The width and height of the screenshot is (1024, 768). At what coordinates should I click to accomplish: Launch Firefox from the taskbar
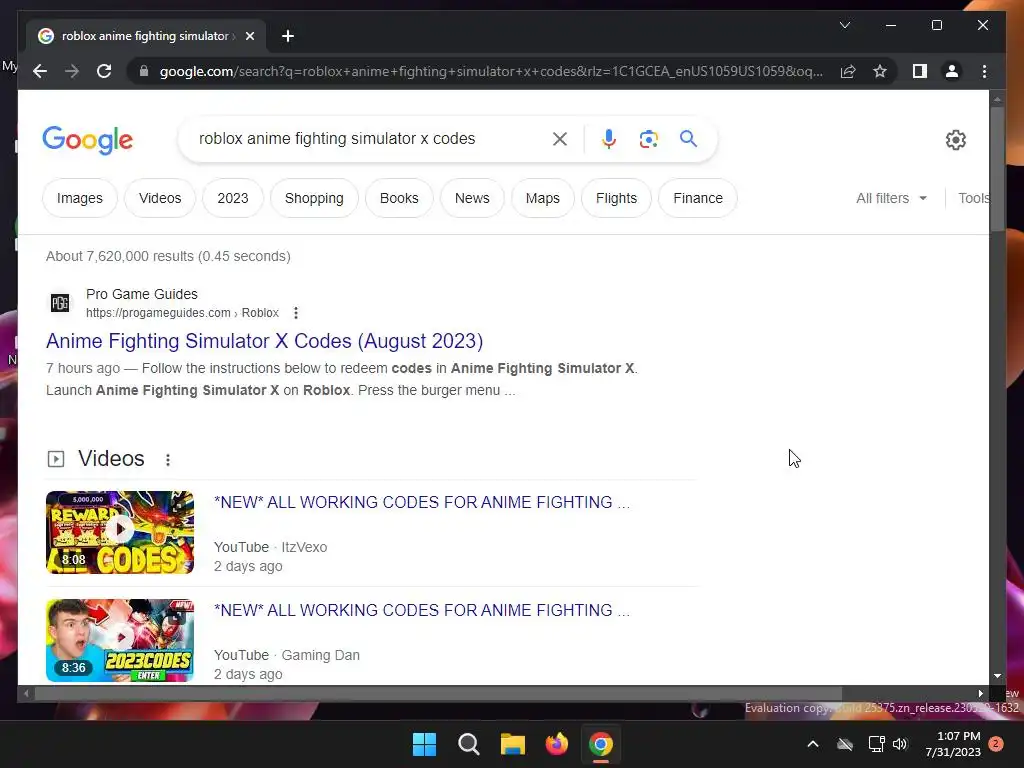[556, 744]
